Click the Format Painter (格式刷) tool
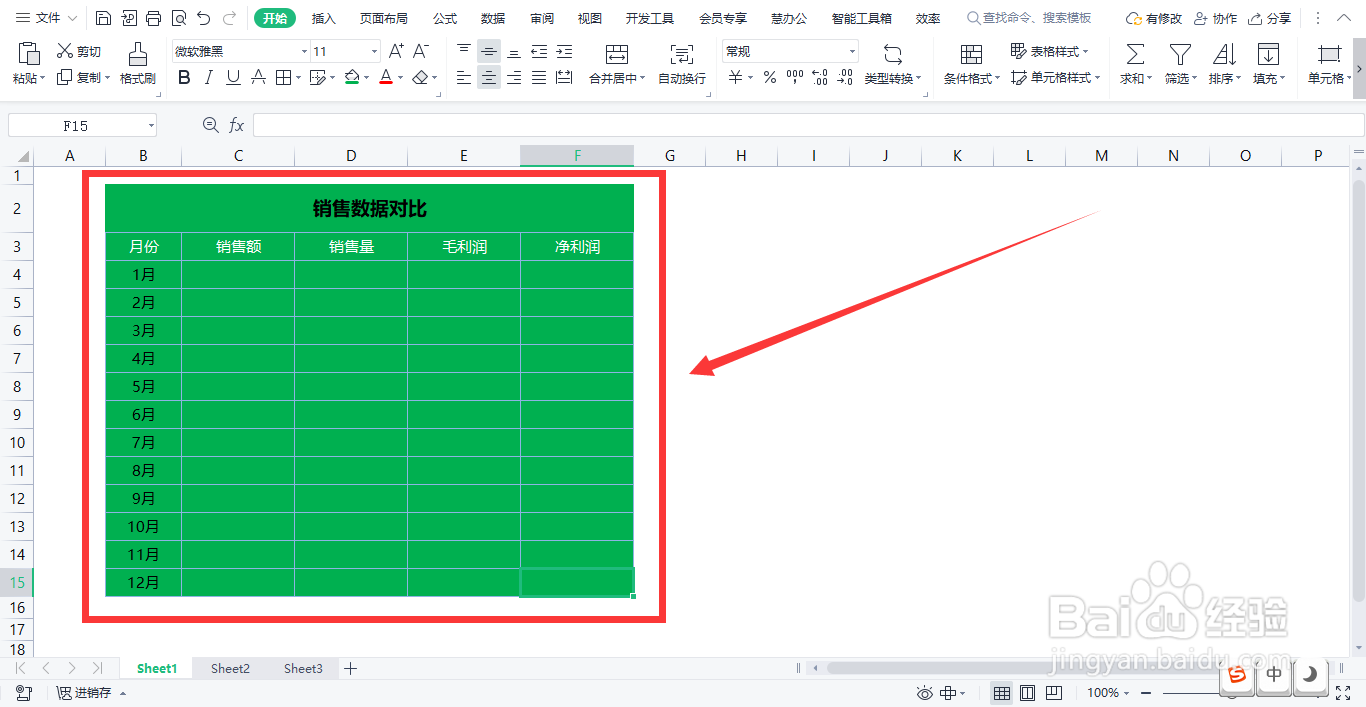This screenshot has height=707, width=1366. 138,63
